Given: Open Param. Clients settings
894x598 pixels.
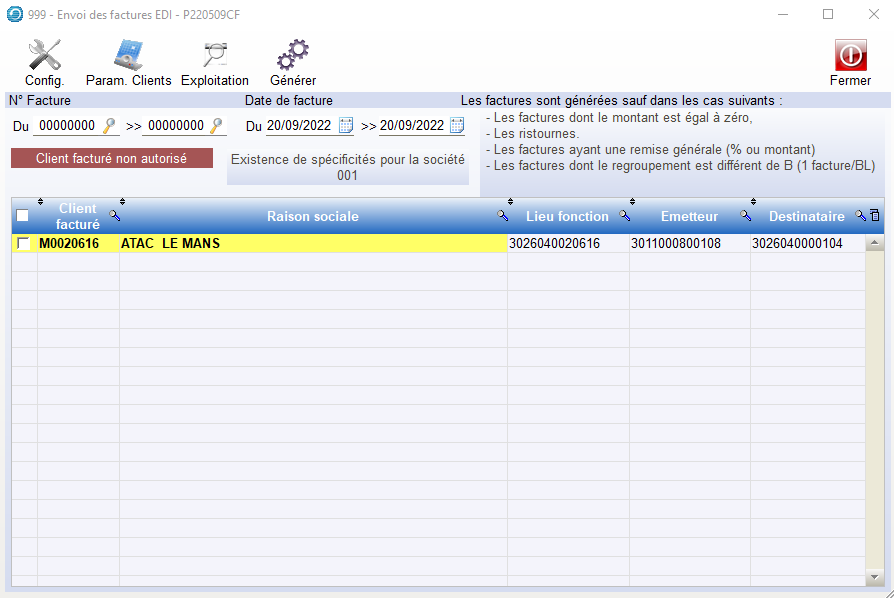Looking at the screenshot, I should pos(128,55).
